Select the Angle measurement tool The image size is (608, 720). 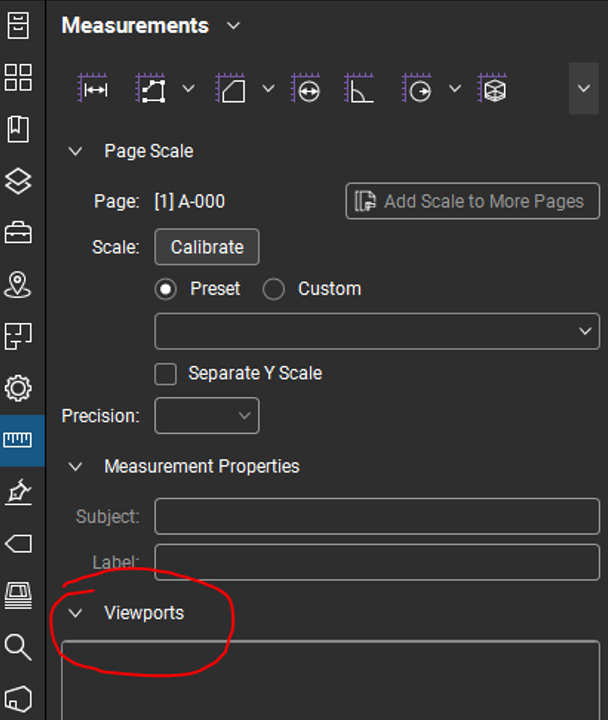click(x=359, y=89)
